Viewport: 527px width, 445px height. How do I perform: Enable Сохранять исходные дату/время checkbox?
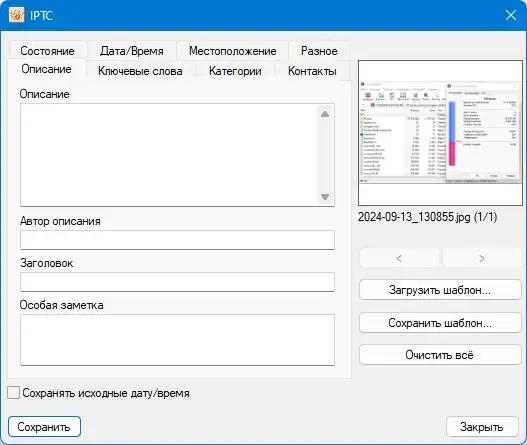point(13,393)
